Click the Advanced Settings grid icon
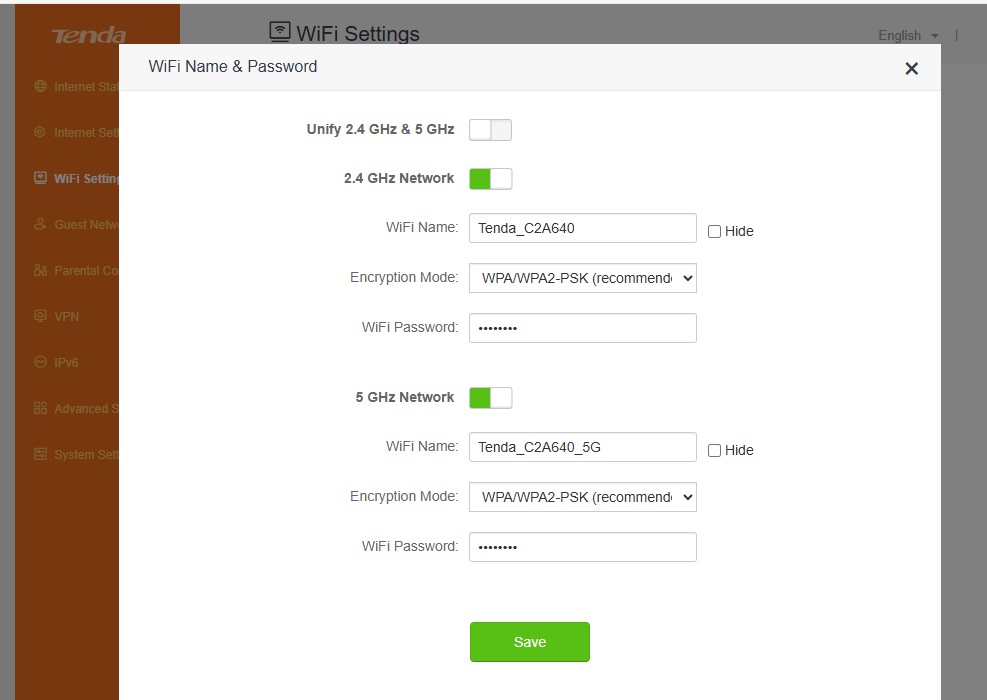The height and width of the screenshot is (700, 987). point(40,408)
